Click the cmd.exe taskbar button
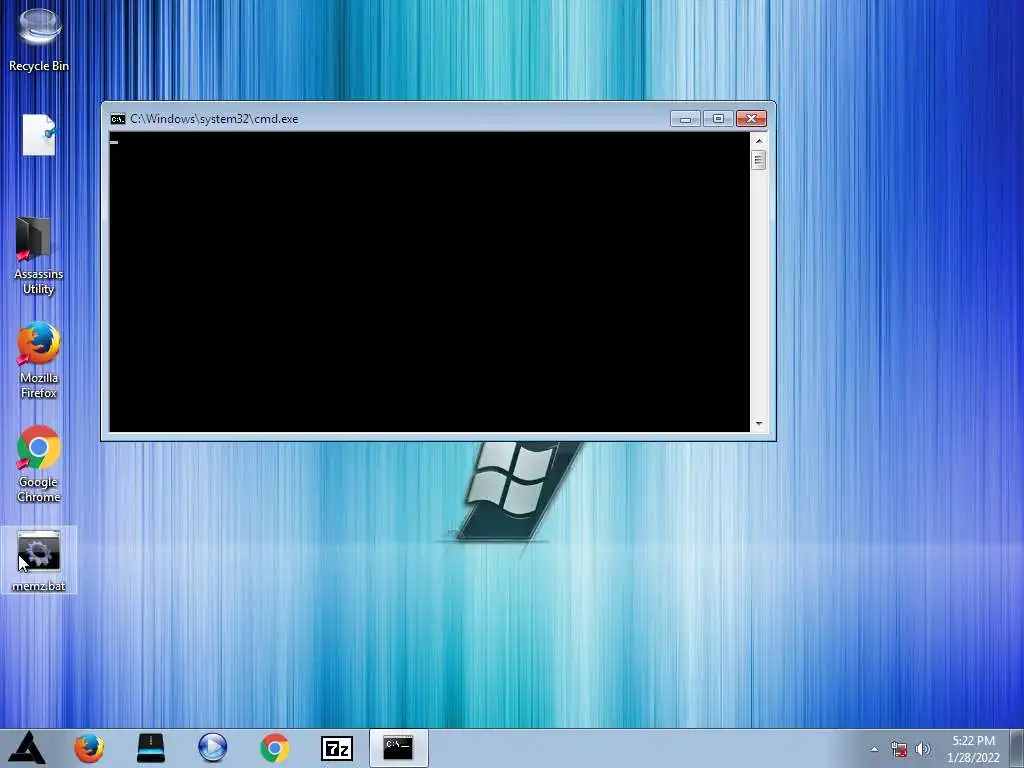 pyautogui.click(x=398, y=748)
